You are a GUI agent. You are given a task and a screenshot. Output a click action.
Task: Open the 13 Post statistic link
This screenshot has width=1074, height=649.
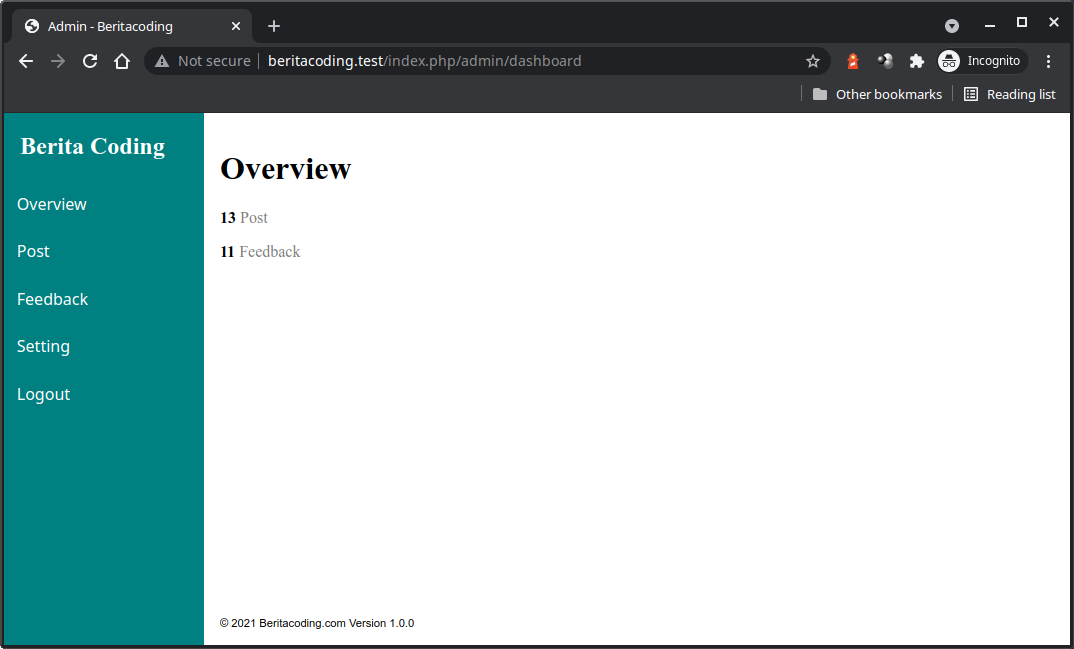click(244, 217)
